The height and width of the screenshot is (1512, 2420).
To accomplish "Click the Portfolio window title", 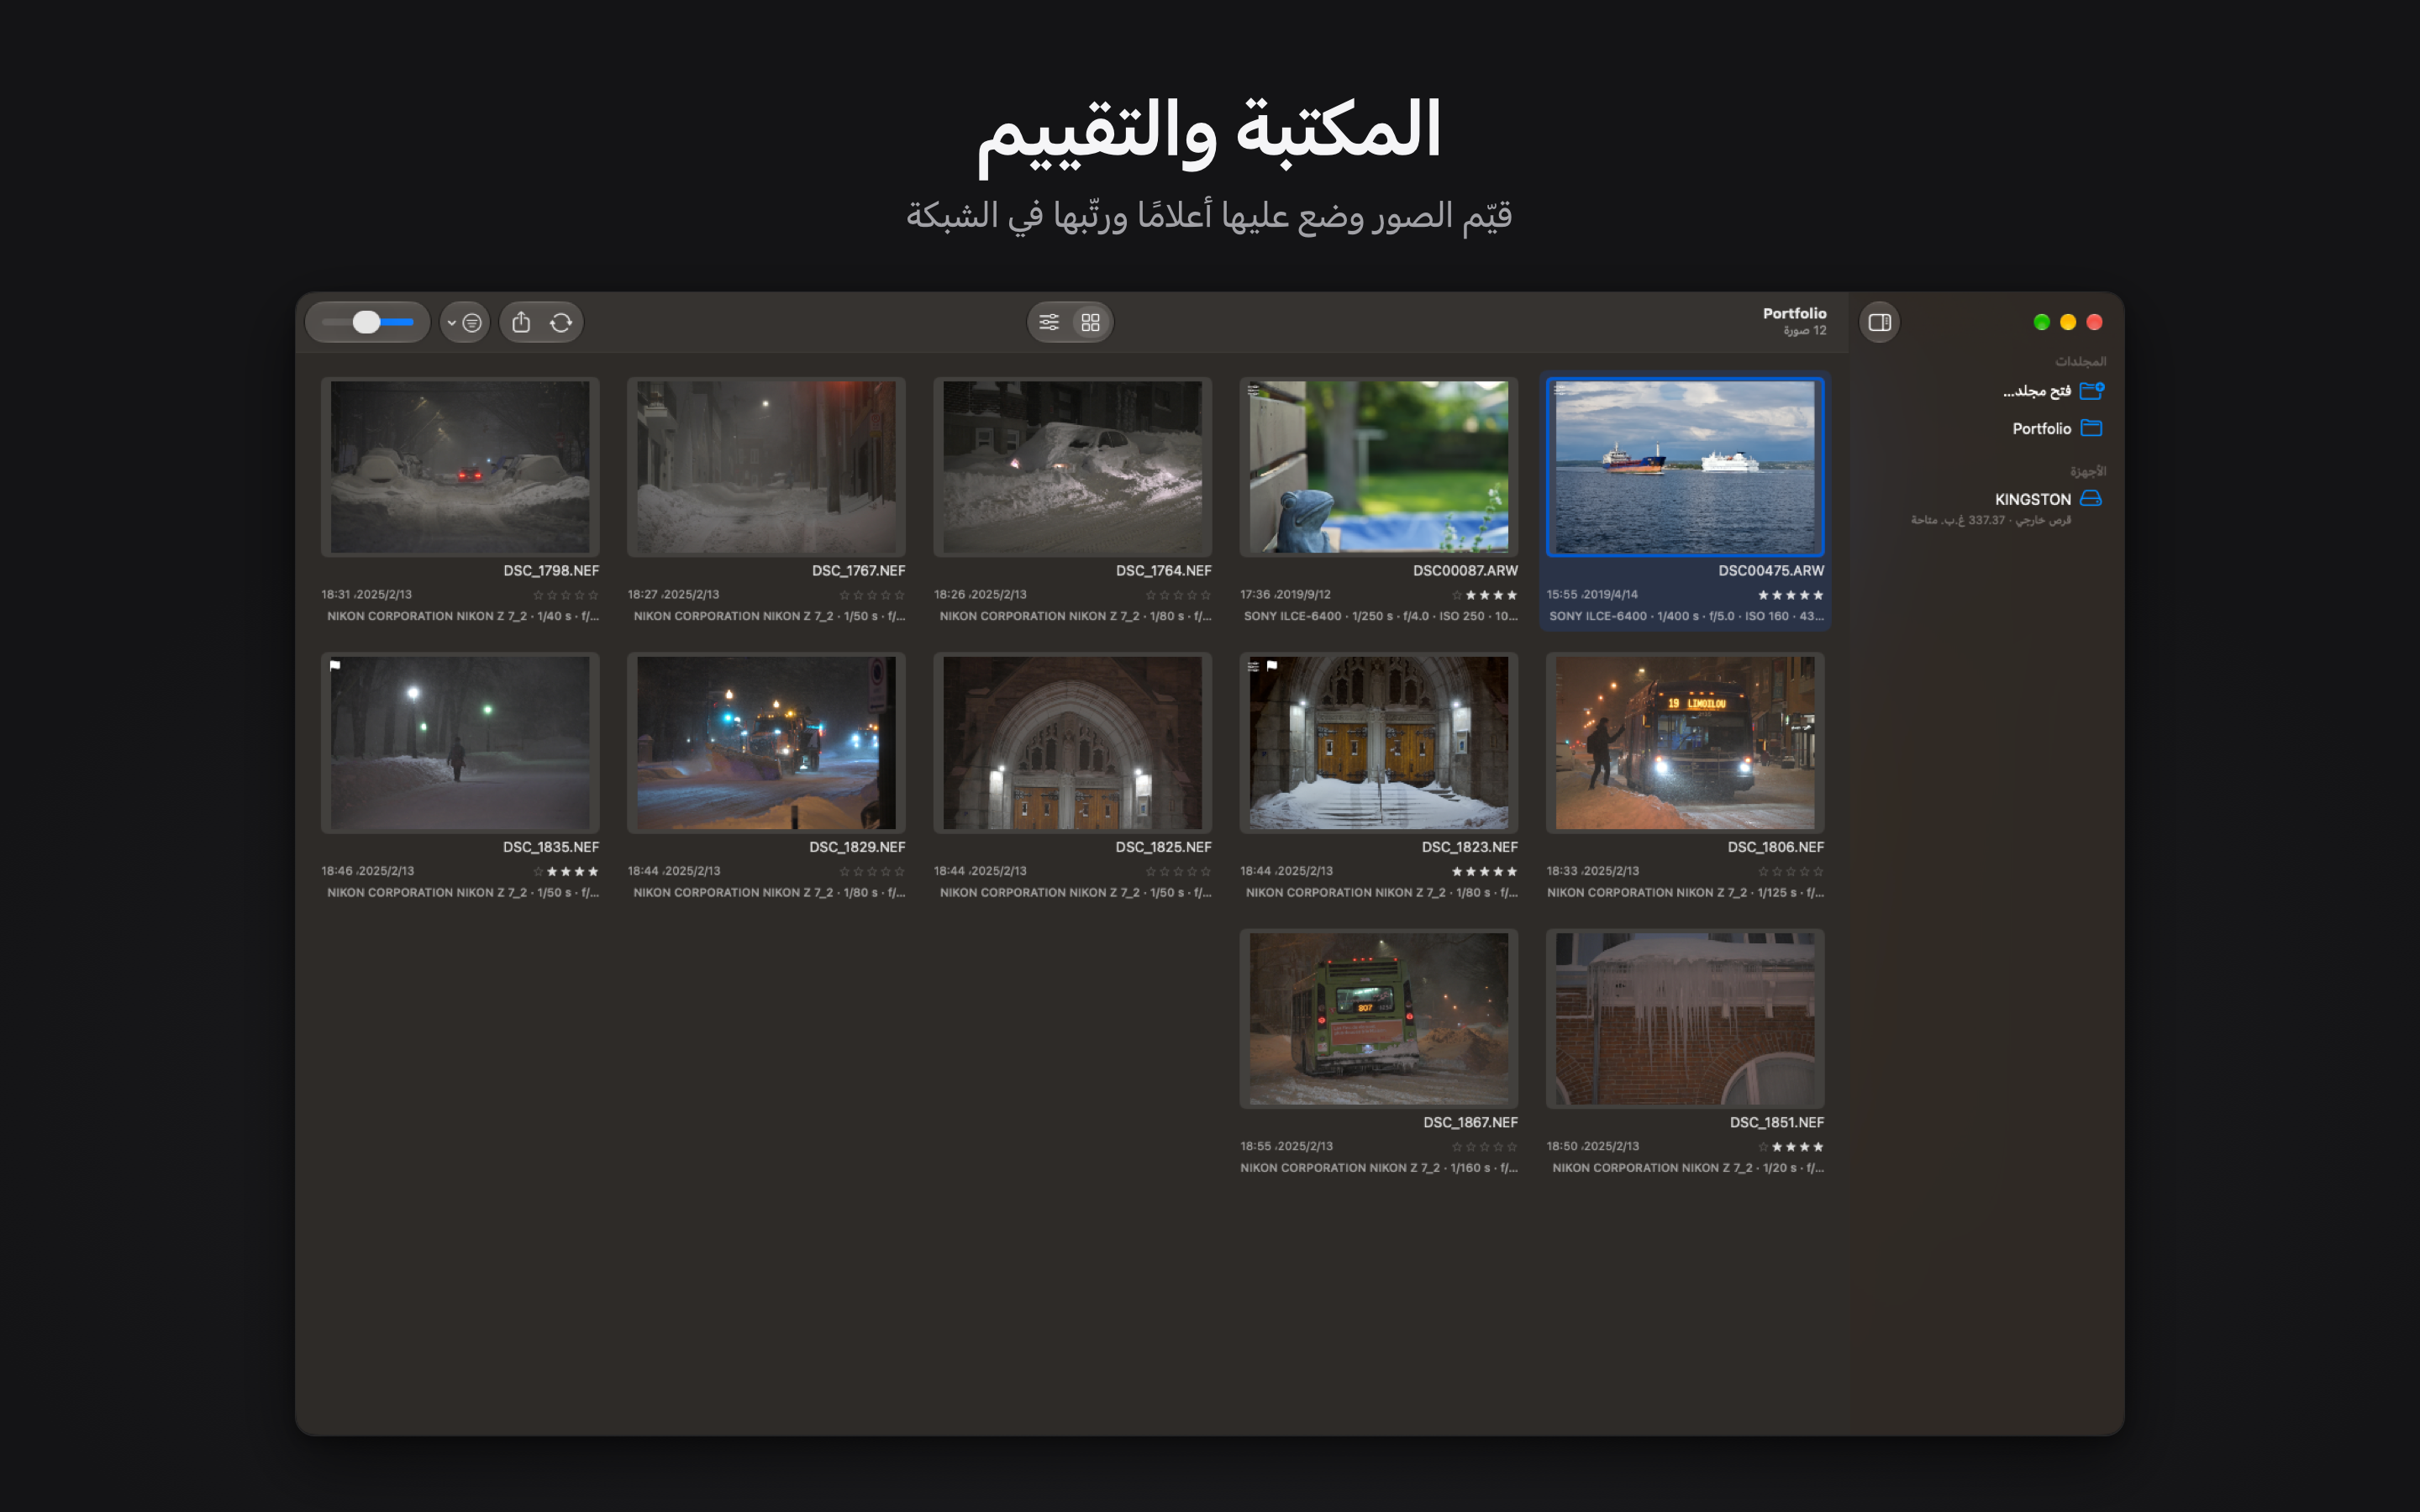I will click(1794, 313).
